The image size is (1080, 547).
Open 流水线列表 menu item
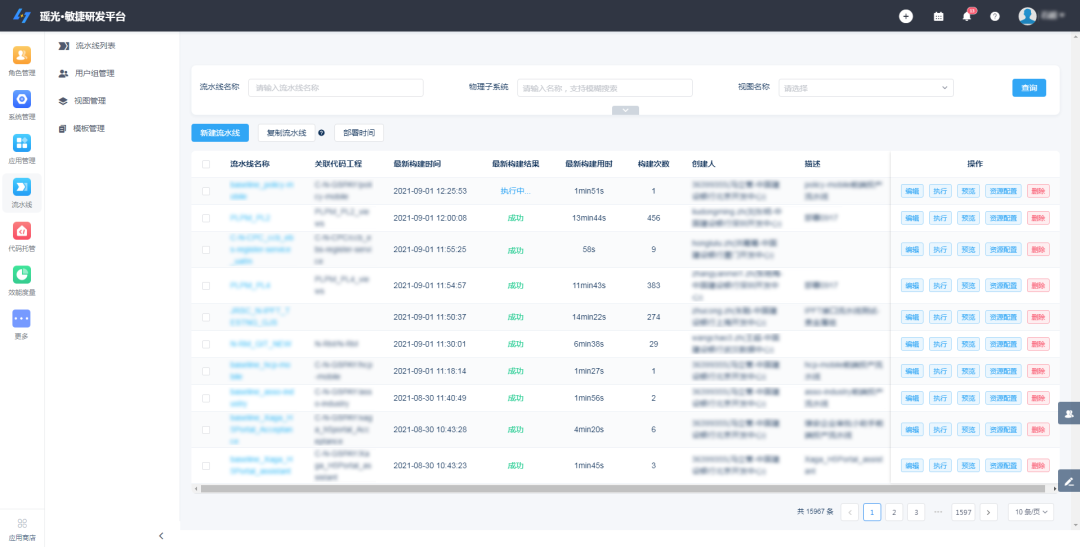point(87,45)
